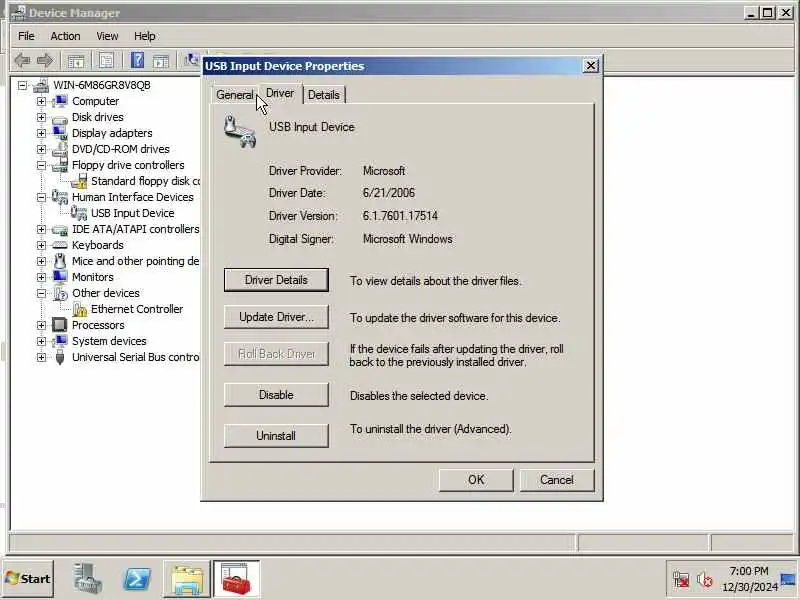Viewport: 800px width, 600px height.
Task: Expand the Monitors node
Action: coord(41,277)
